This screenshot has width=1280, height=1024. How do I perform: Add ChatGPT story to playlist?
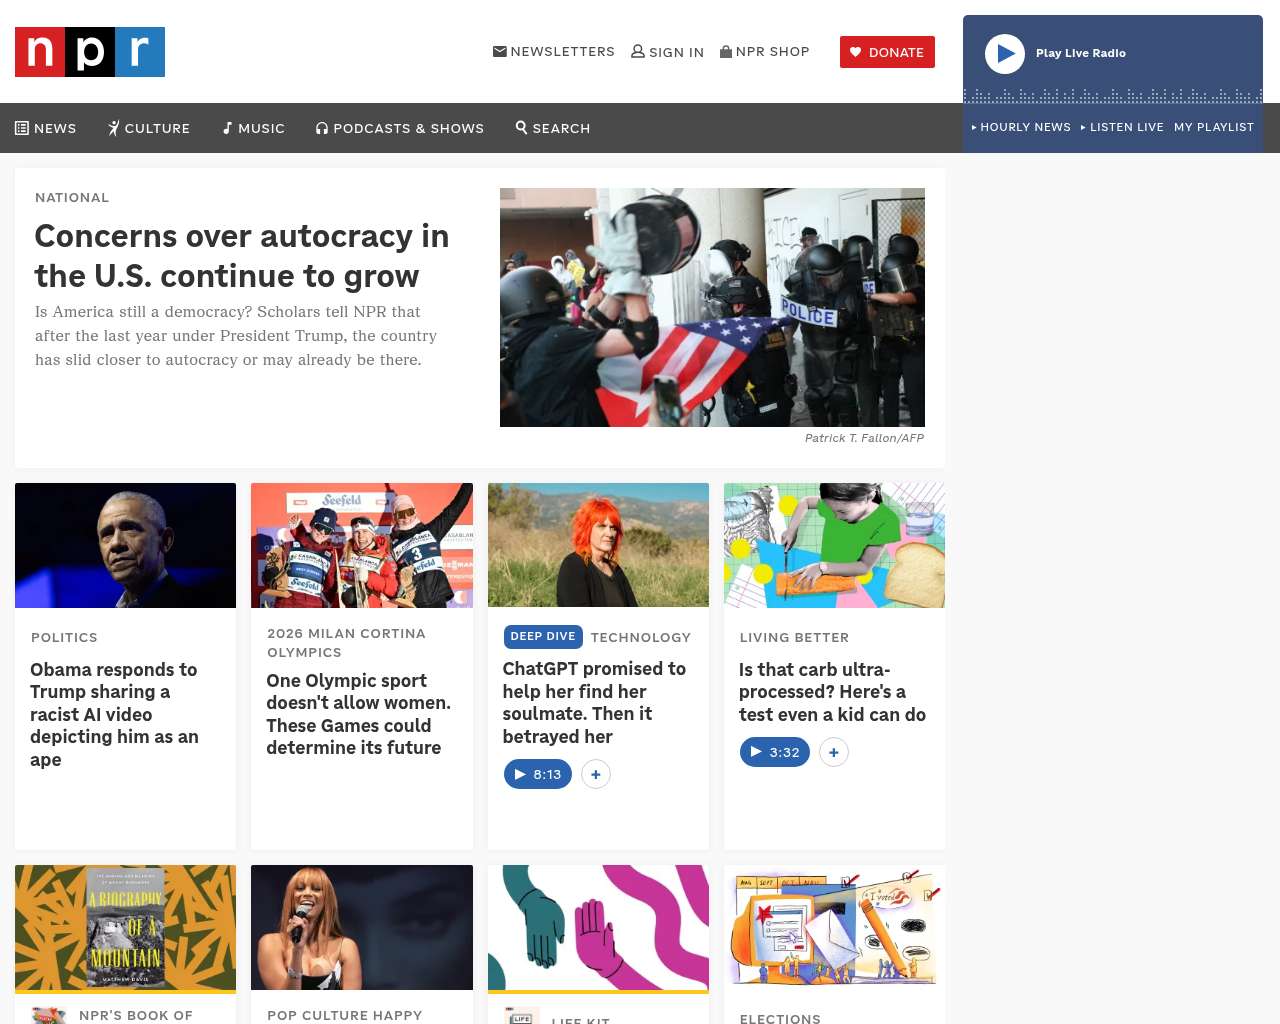tap(596, 774)
